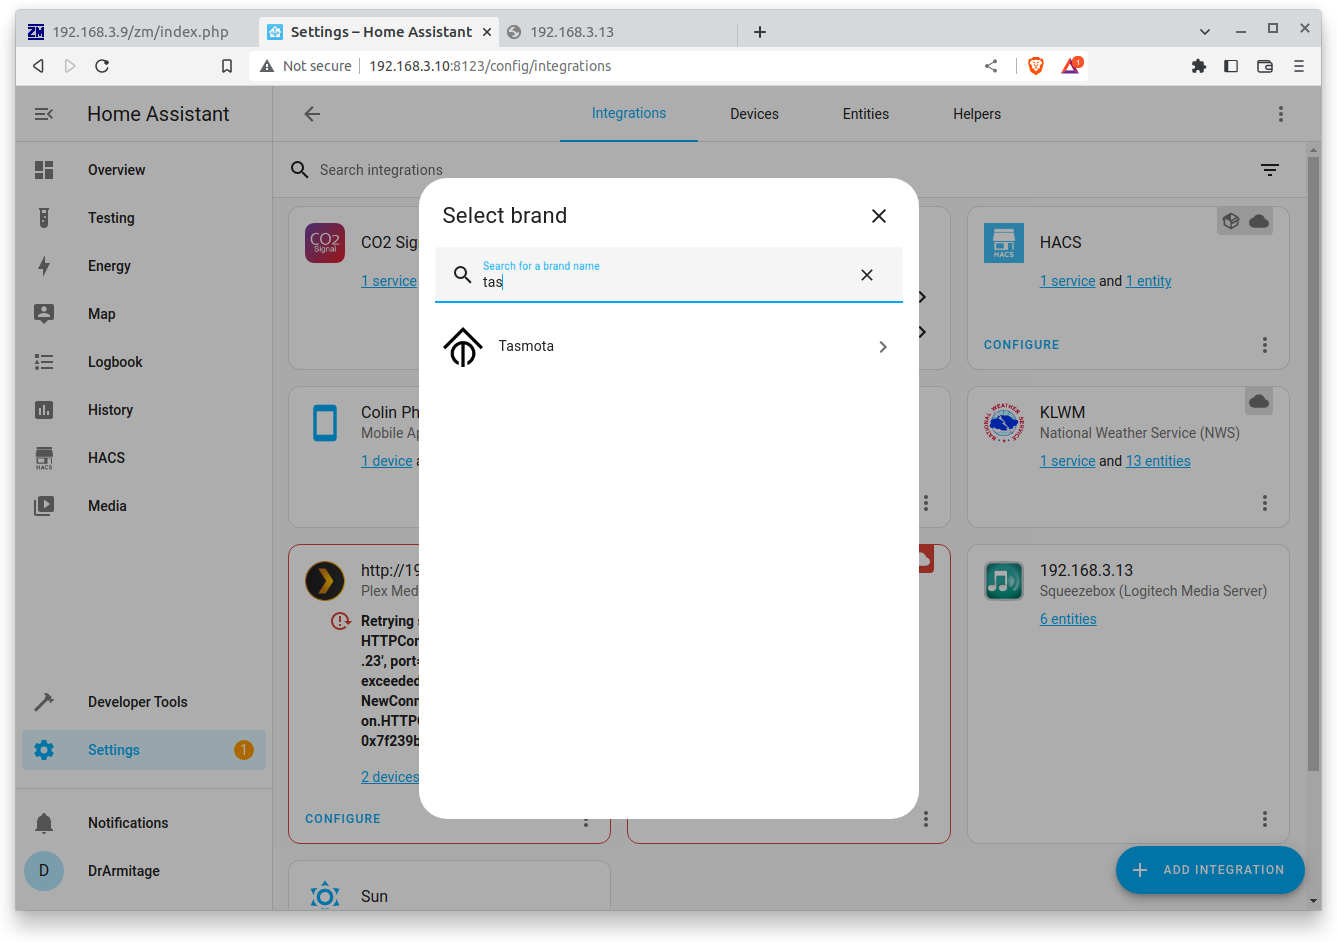Open Developer Tools

[144, 702]
